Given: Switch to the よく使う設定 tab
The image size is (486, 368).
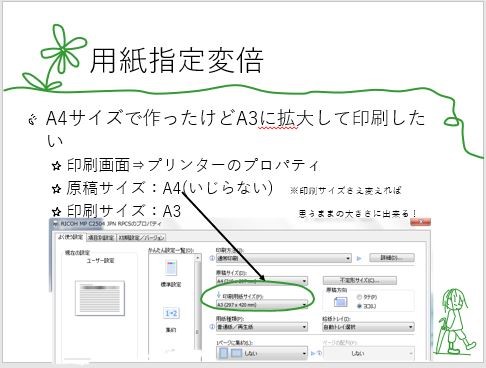Looking at the screenshot, I should click(x=70, y=237).
